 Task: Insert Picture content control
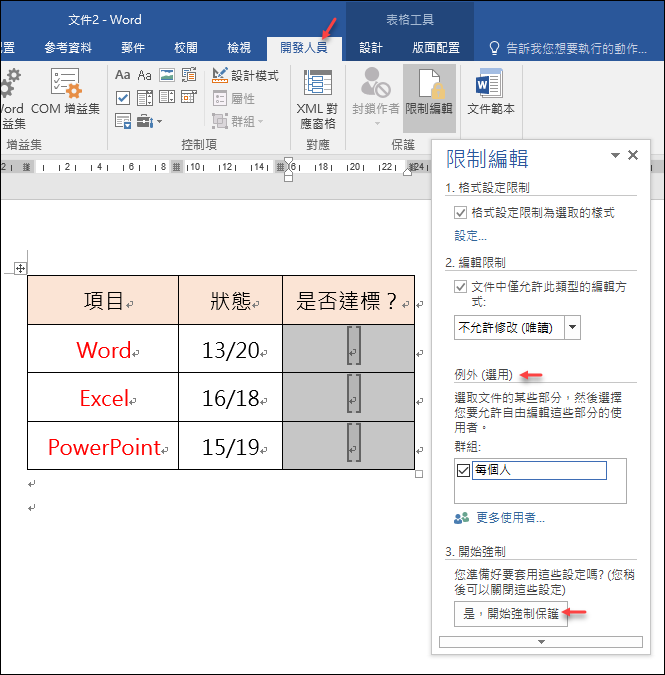click(x=167, y=75)
